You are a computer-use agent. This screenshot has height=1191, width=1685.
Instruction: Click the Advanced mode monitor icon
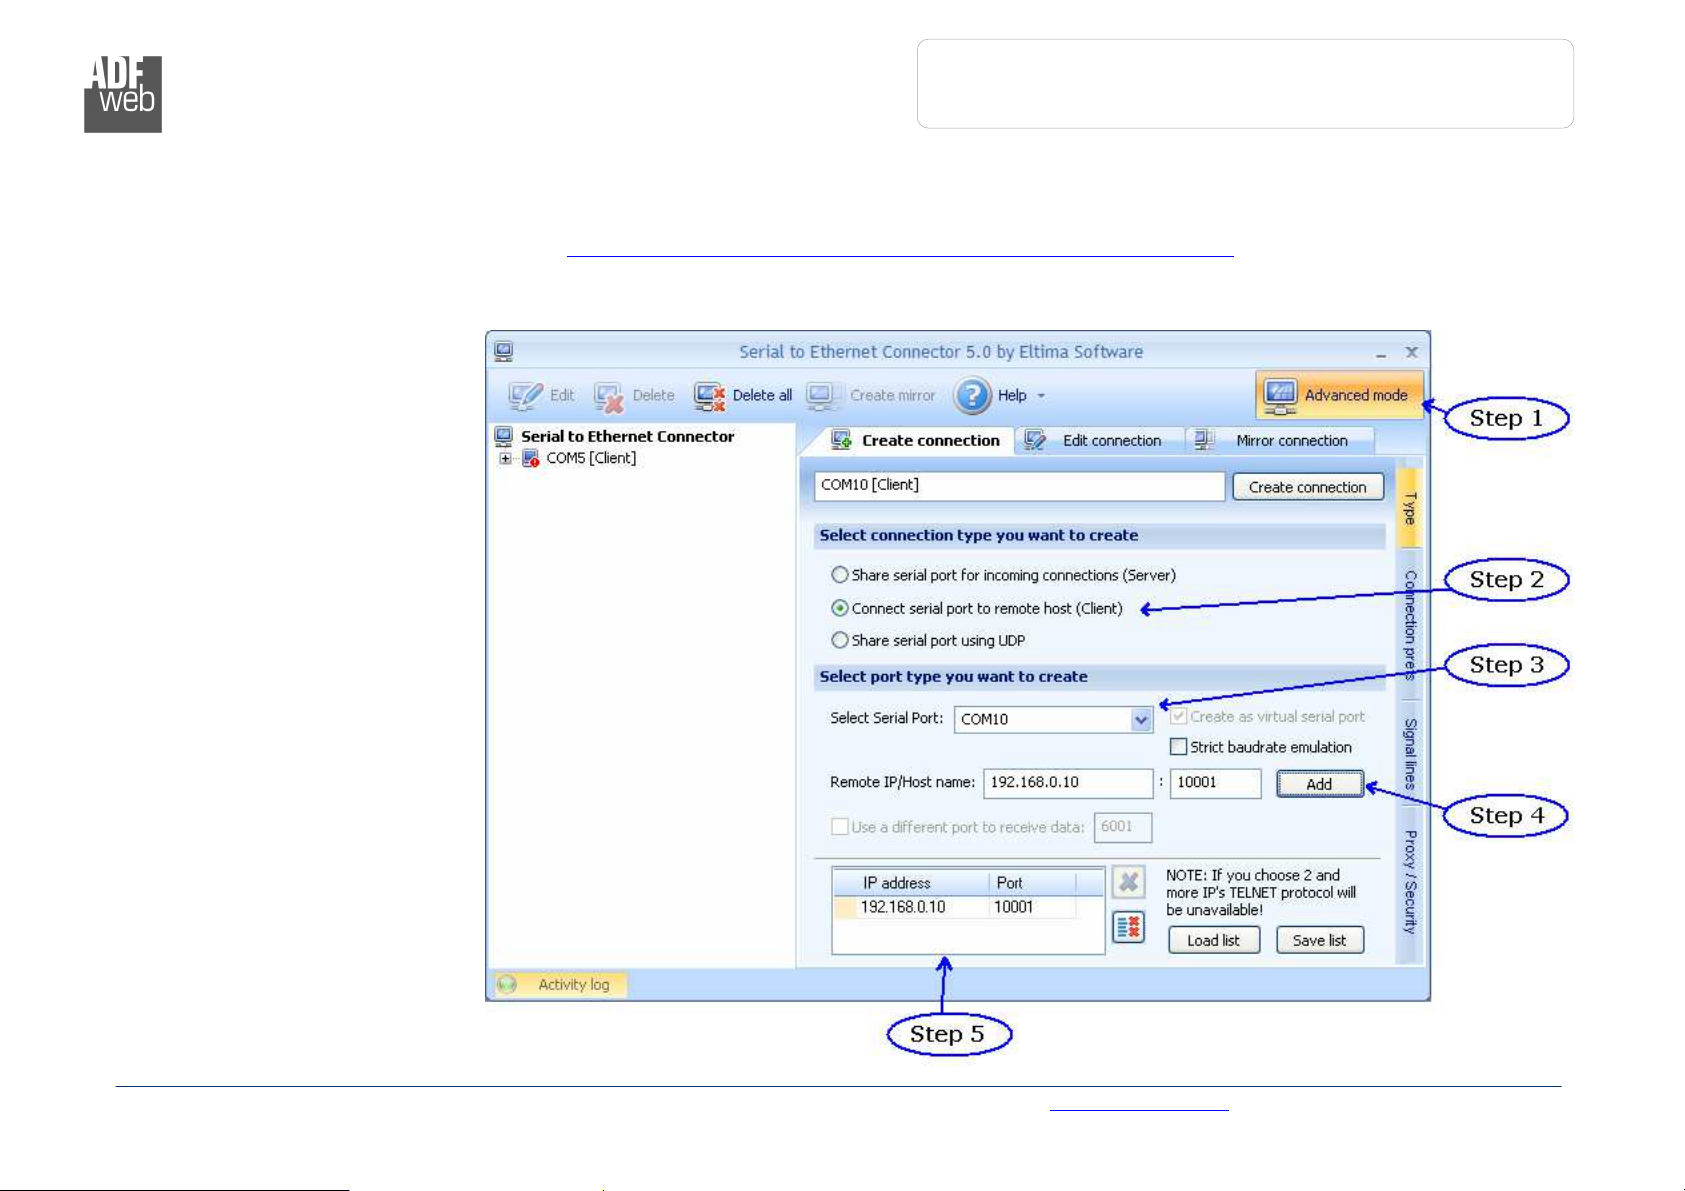point(1281,396)
